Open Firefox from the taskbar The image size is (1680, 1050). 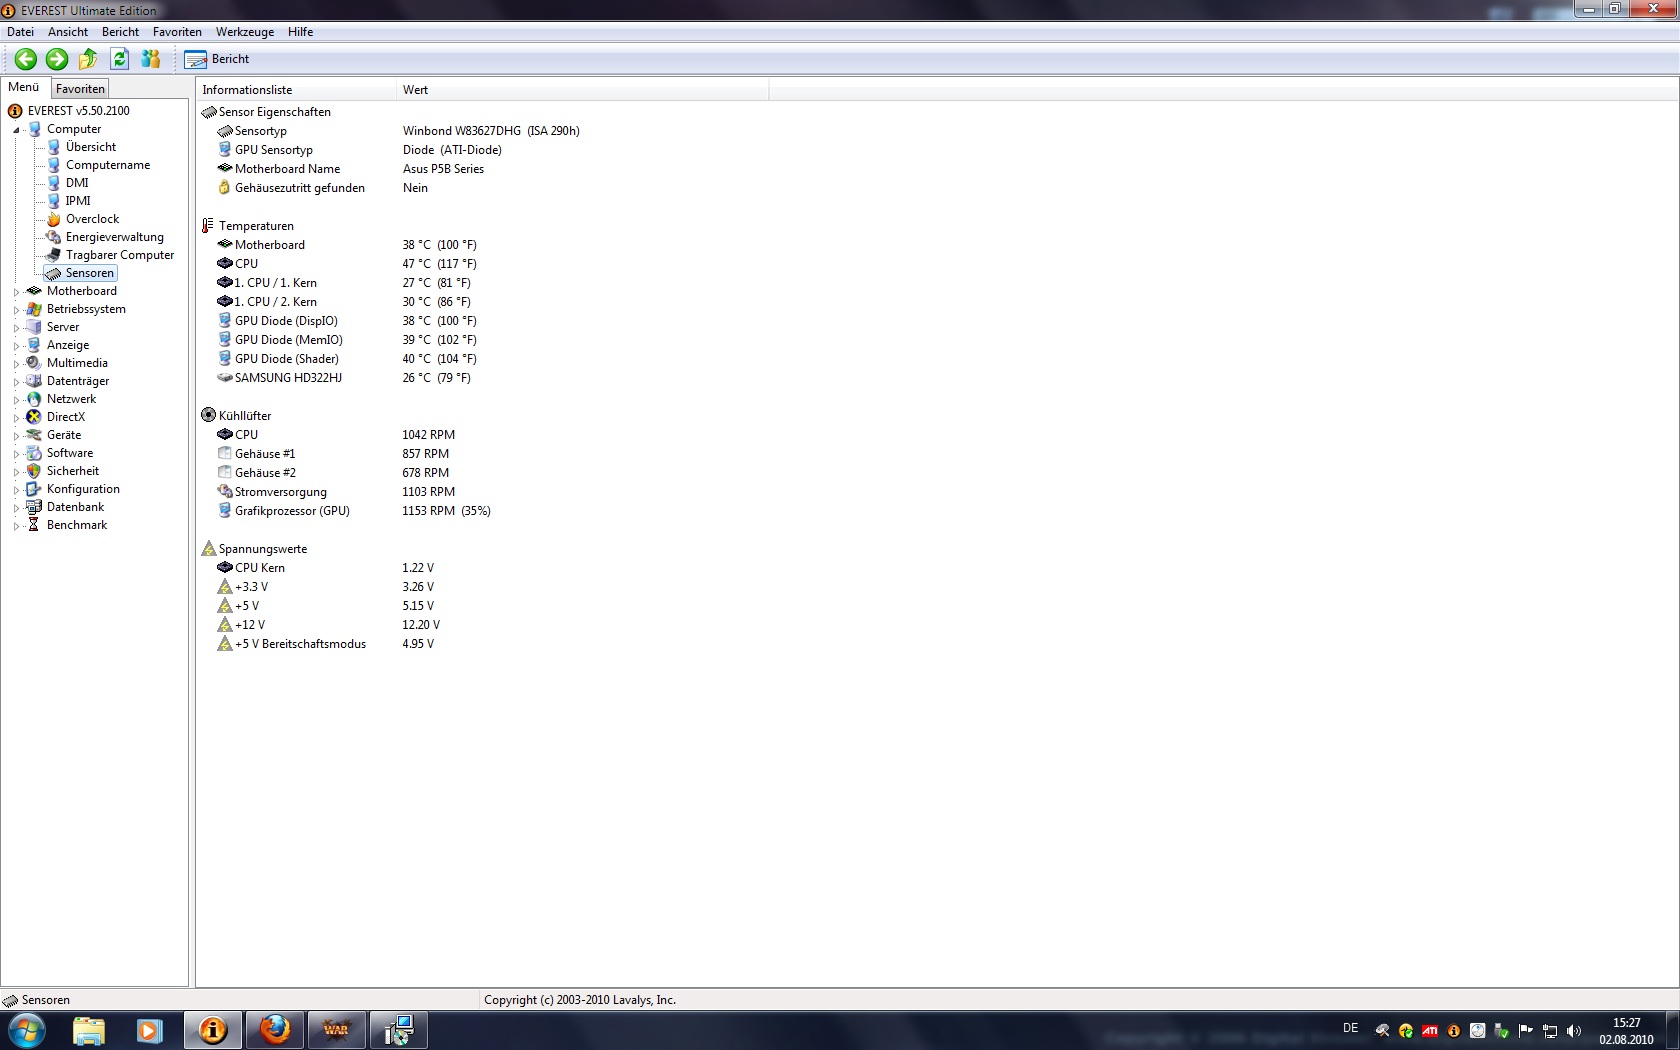tap(275, 1030)
